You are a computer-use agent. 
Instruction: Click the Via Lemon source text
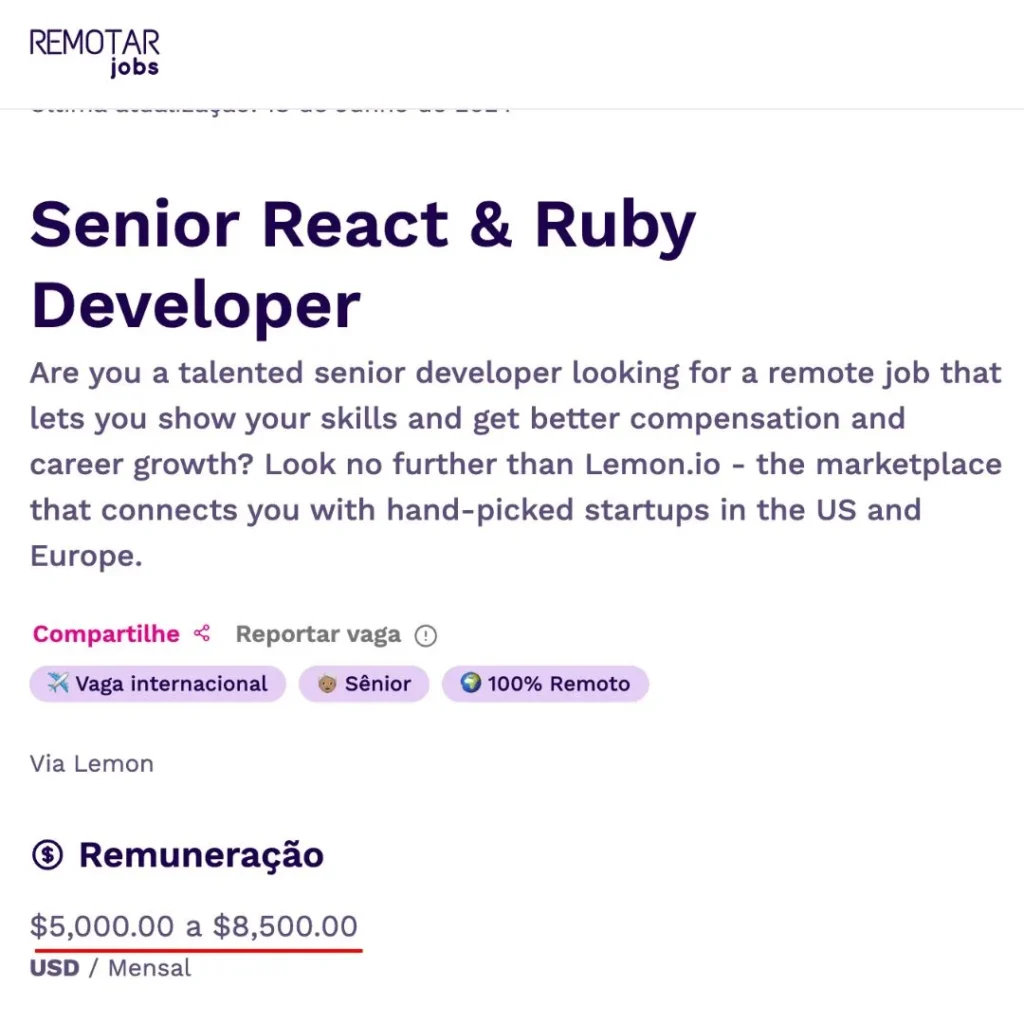coord(92,763)
